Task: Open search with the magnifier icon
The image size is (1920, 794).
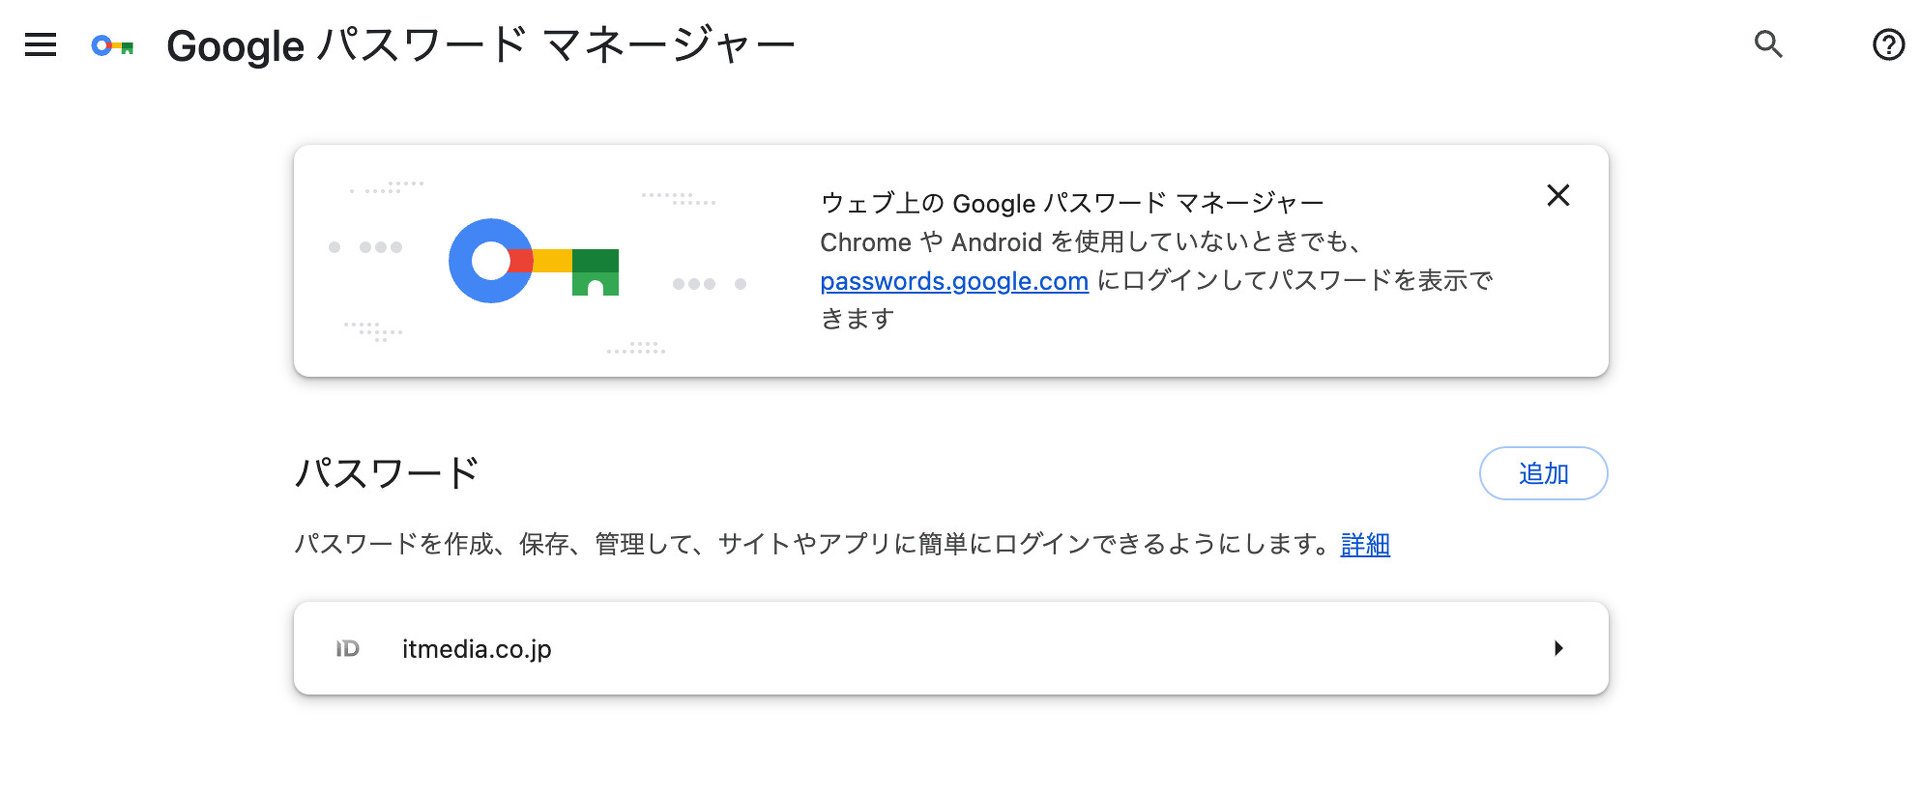Action: tap(1768, 44)
